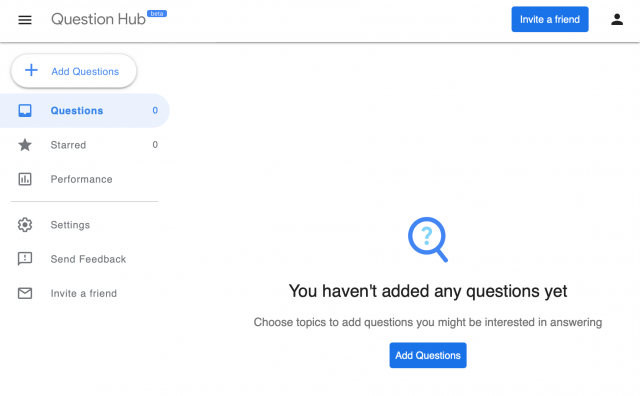Click the user account profile icon
Image resolution: width=640 pixels, height=396 pixels.
tap(617, 19)
